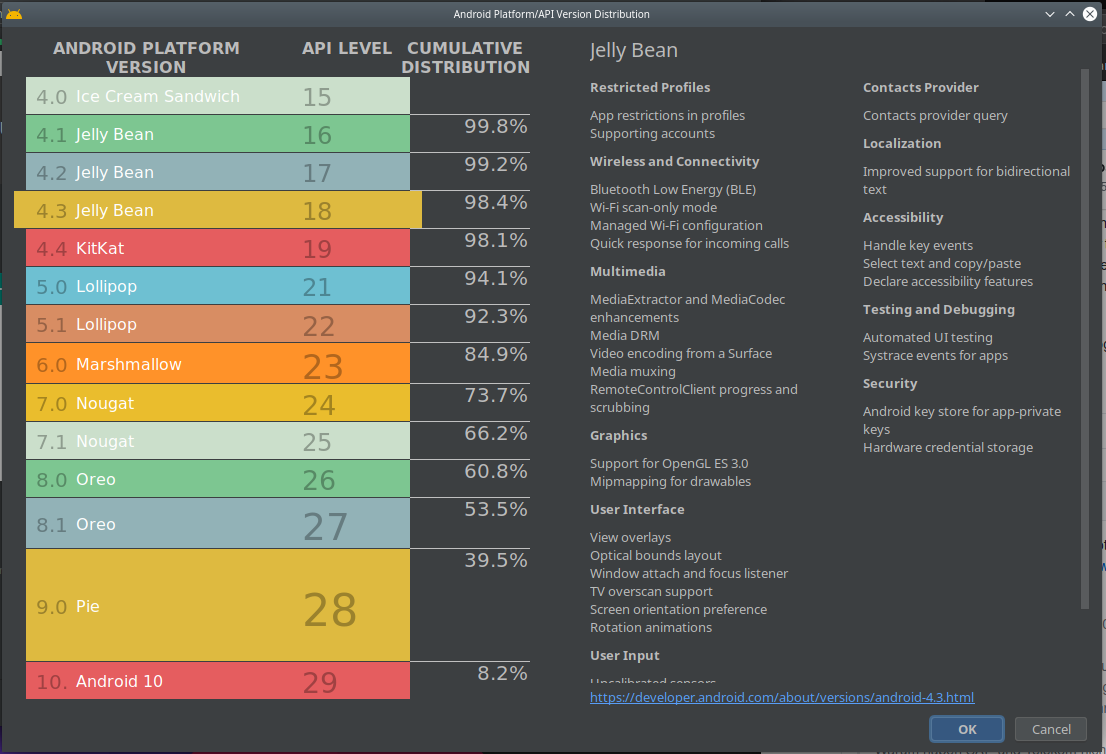Open the android-4.3.html developer link
This screenshot has height=754, width=1106.
(x=782, y=697)
